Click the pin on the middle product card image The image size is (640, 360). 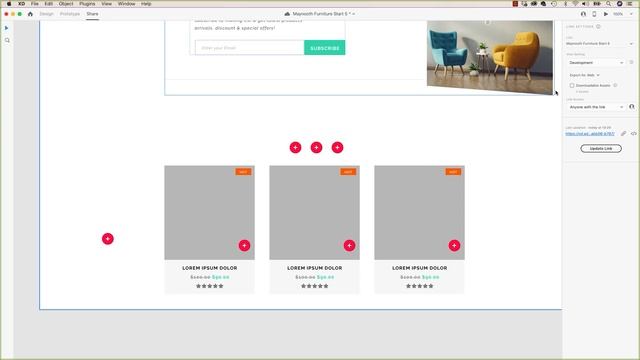[349, 246]
